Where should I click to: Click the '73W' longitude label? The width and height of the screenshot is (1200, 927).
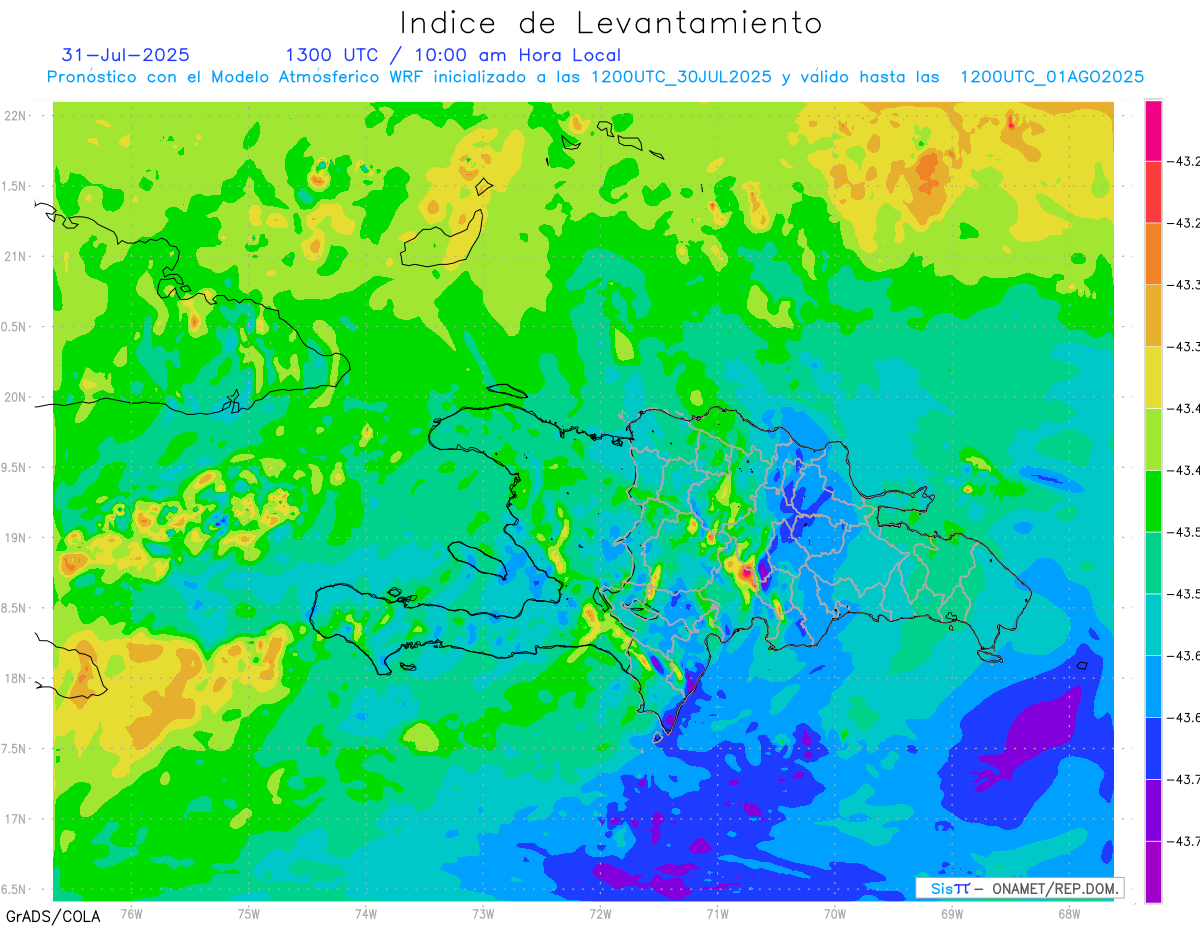pyautogui.click(x=483, y=913)
